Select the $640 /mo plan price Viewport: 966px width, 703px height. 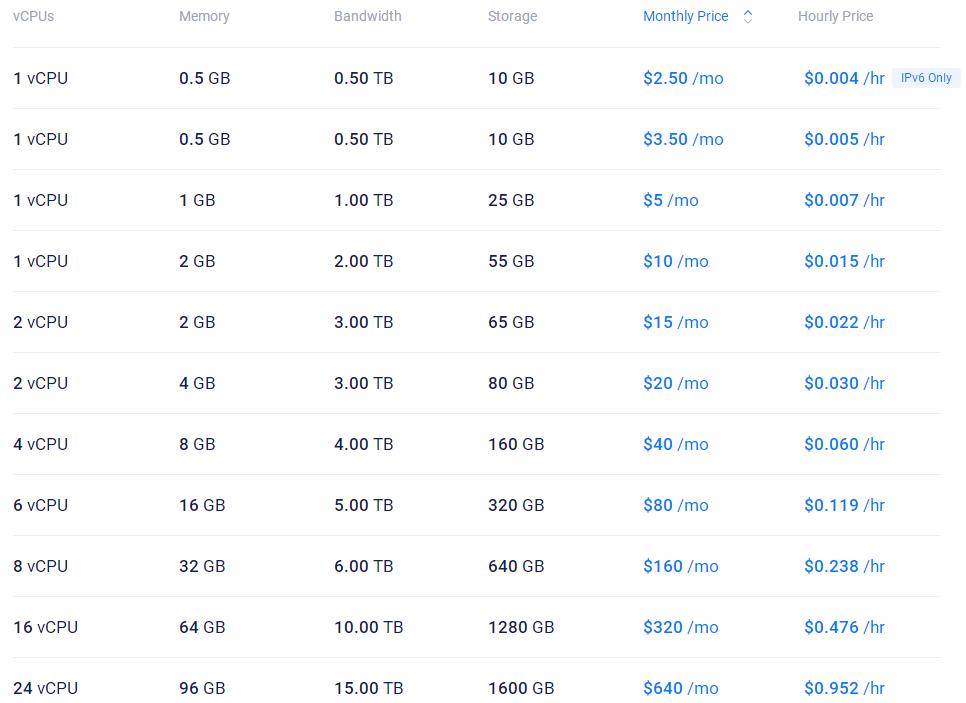point(680,688)
